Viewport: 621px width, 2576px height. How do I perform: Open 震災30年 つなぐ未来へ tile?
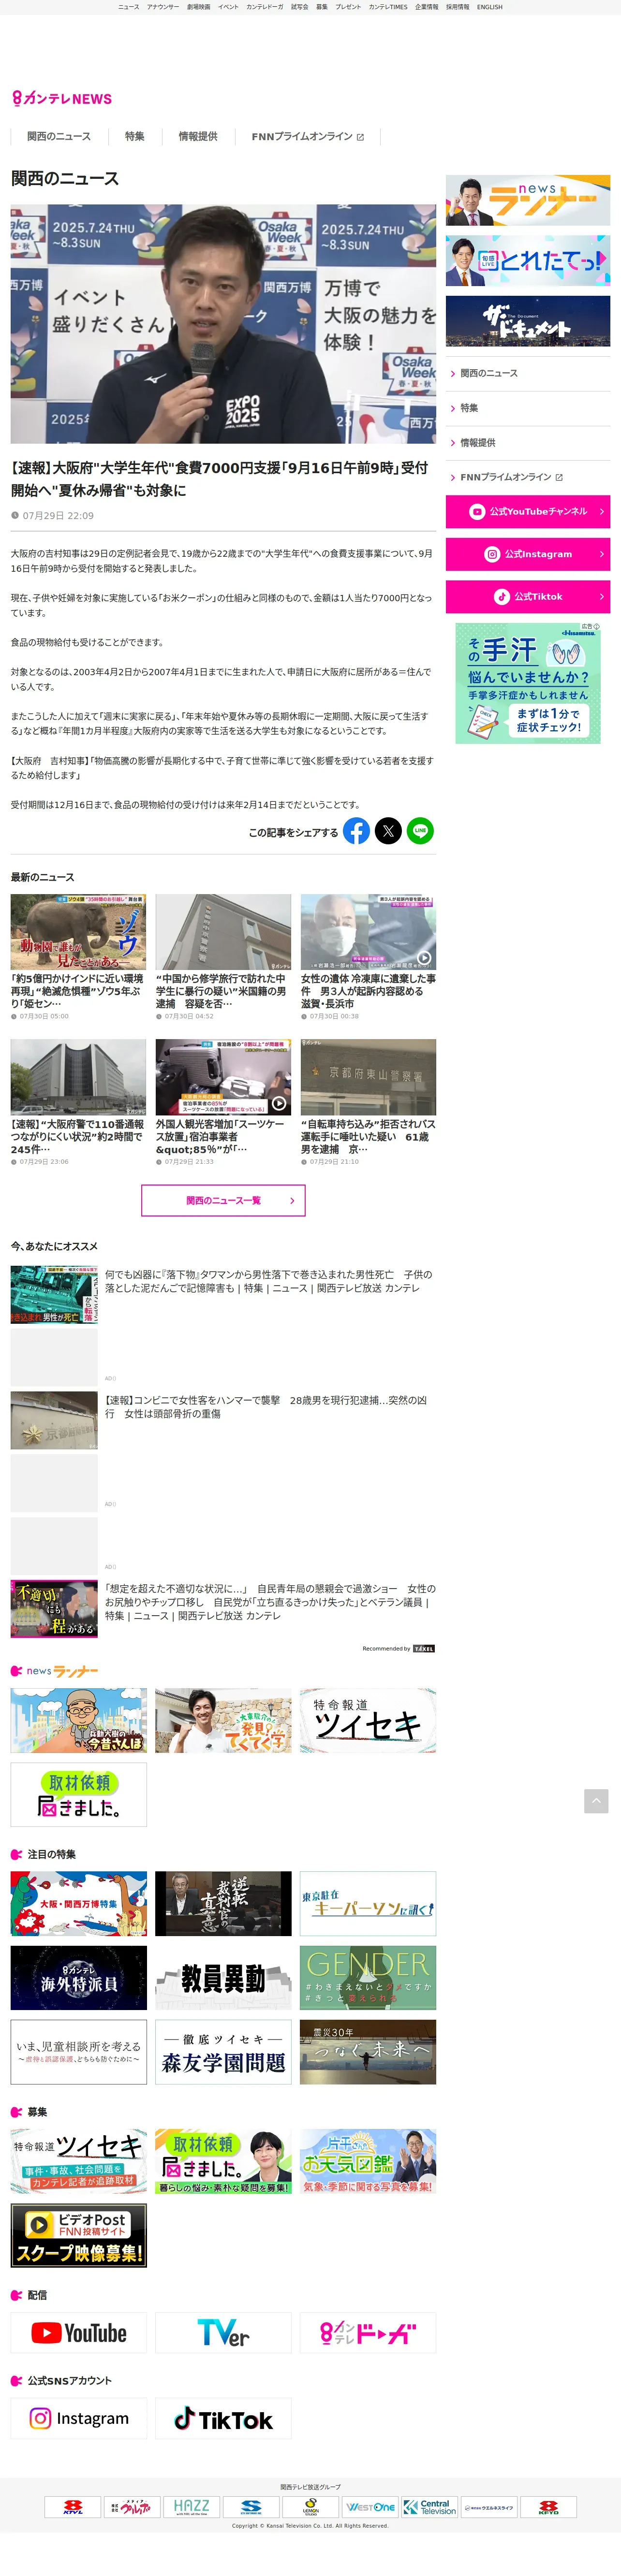[x=368, y=2052]
